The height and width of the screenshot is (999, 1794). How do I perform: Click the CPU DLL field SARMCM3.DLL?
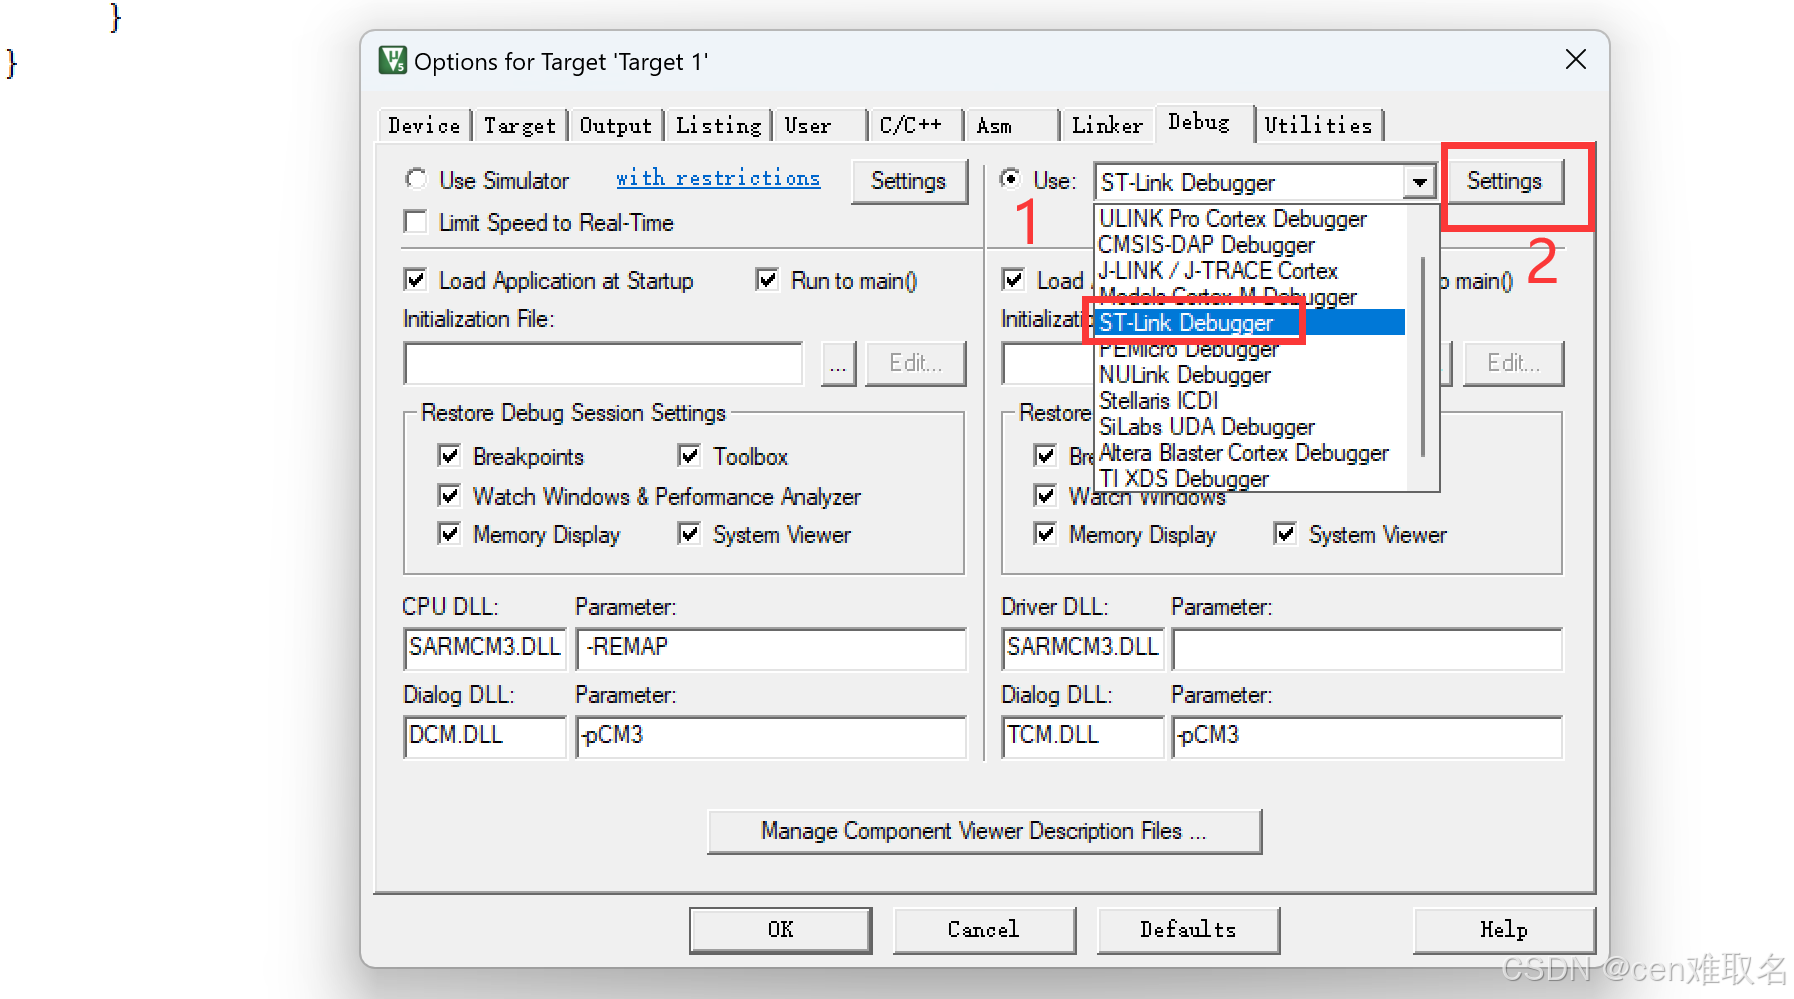(x=485, y=648)
